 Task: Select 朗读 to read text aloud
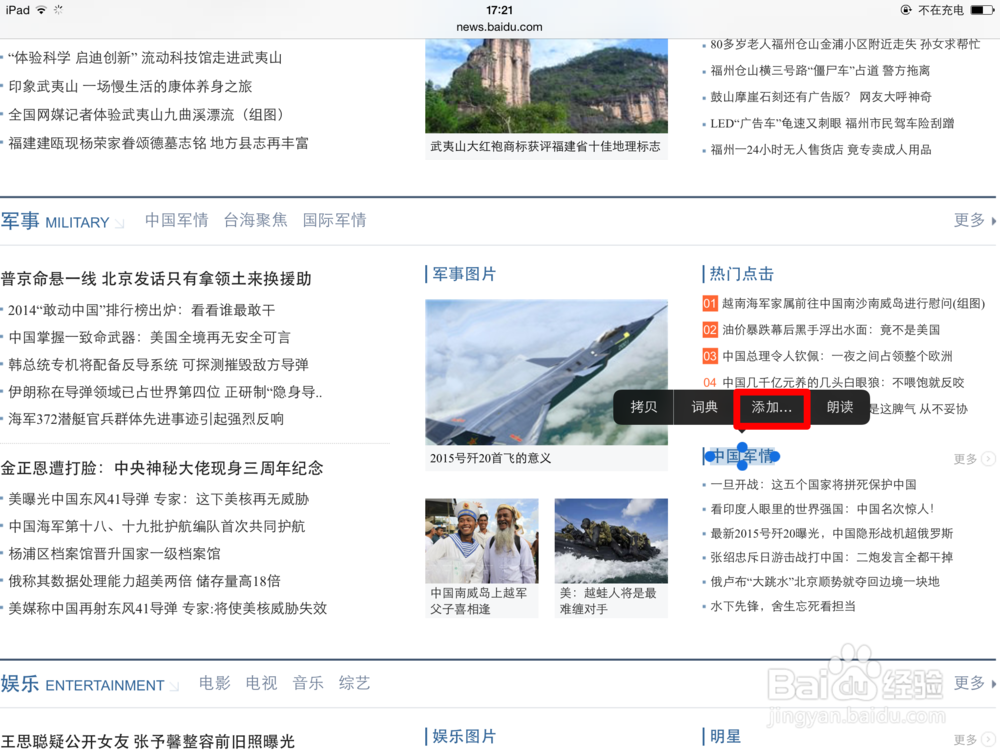(x=838, y=407)
